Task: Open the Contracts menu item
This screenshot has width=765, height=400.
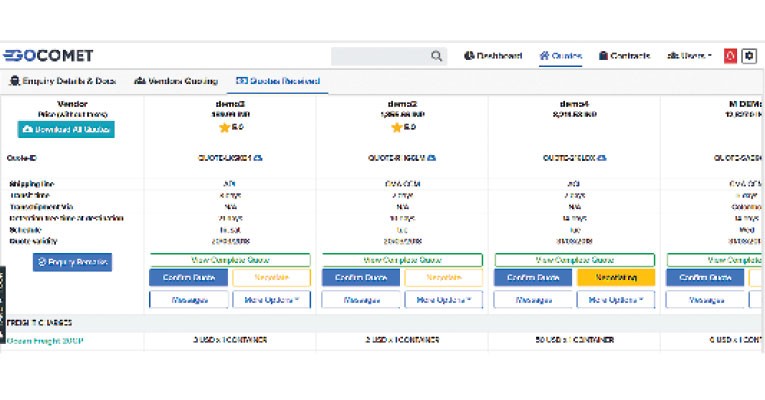Action: tap(624, 56)
